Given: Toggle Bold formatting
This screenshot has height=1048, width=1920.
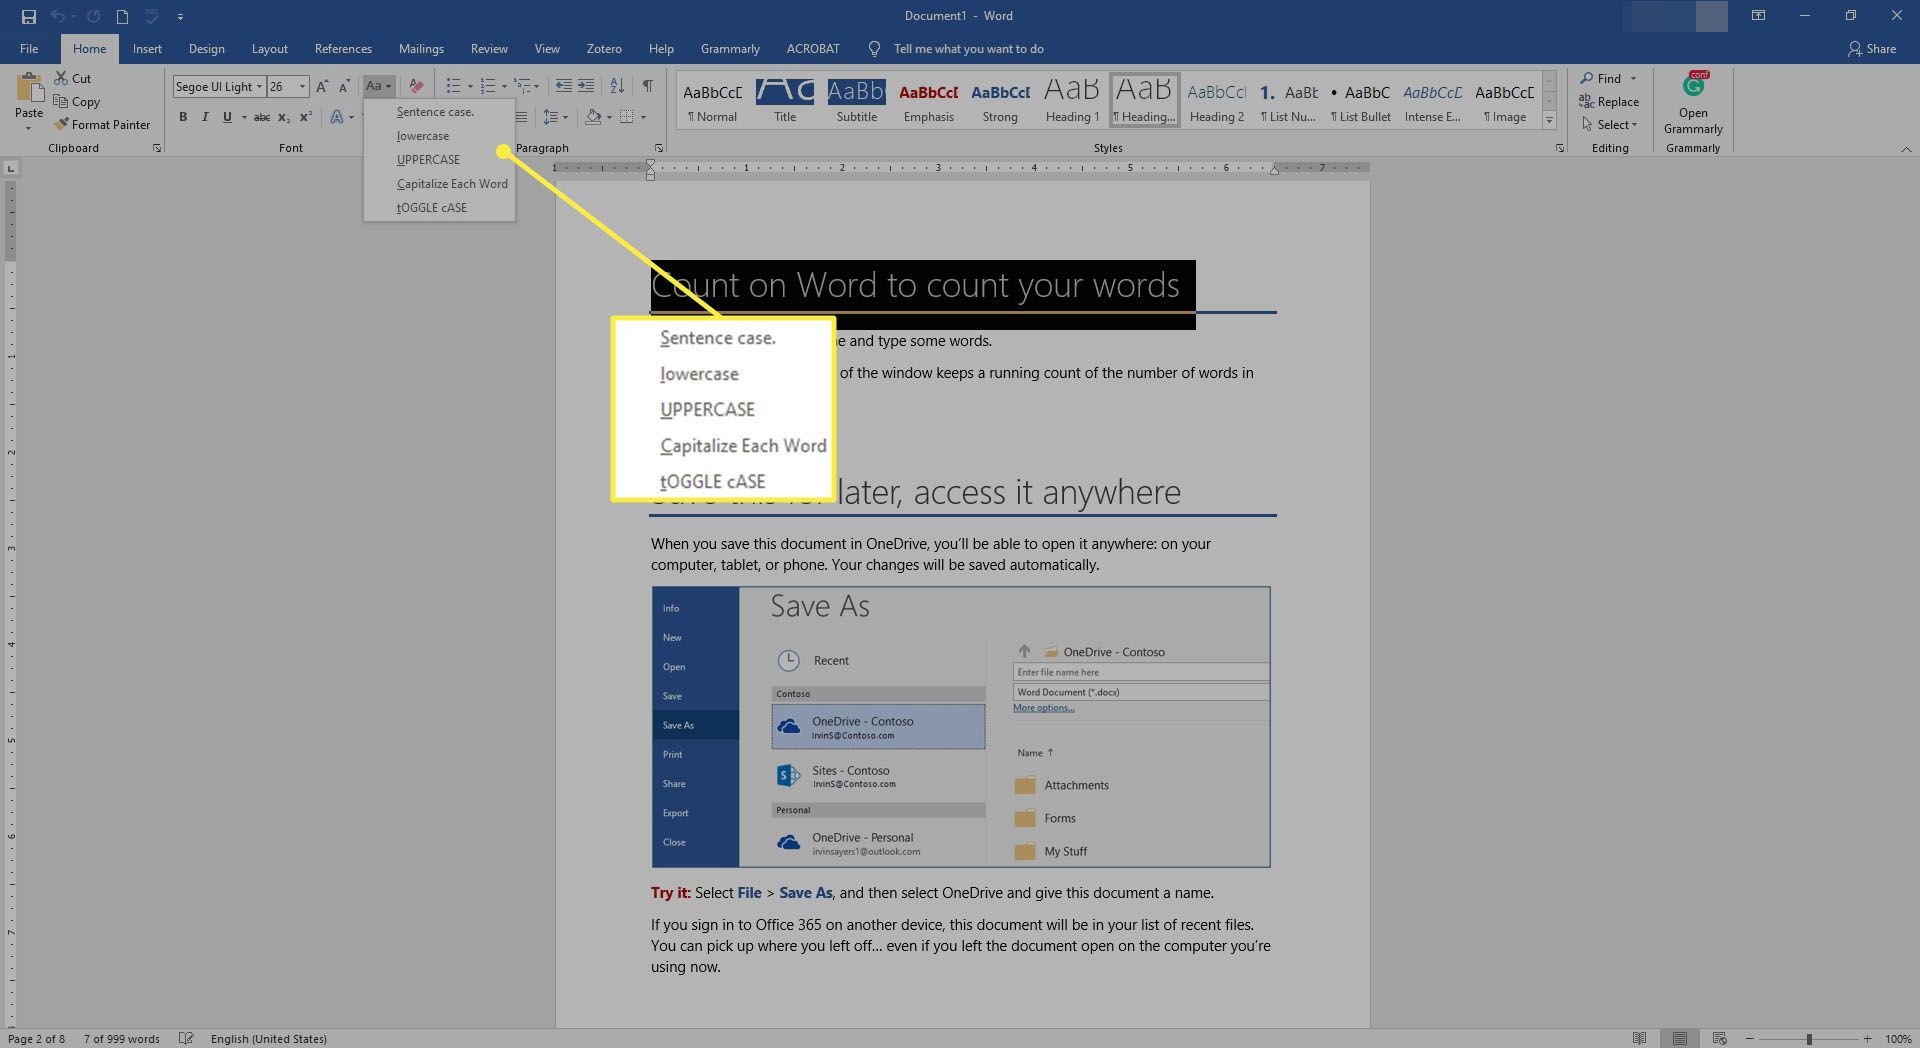Looking at the screenshot, I should pyautogui.click(x=183, y=117).
